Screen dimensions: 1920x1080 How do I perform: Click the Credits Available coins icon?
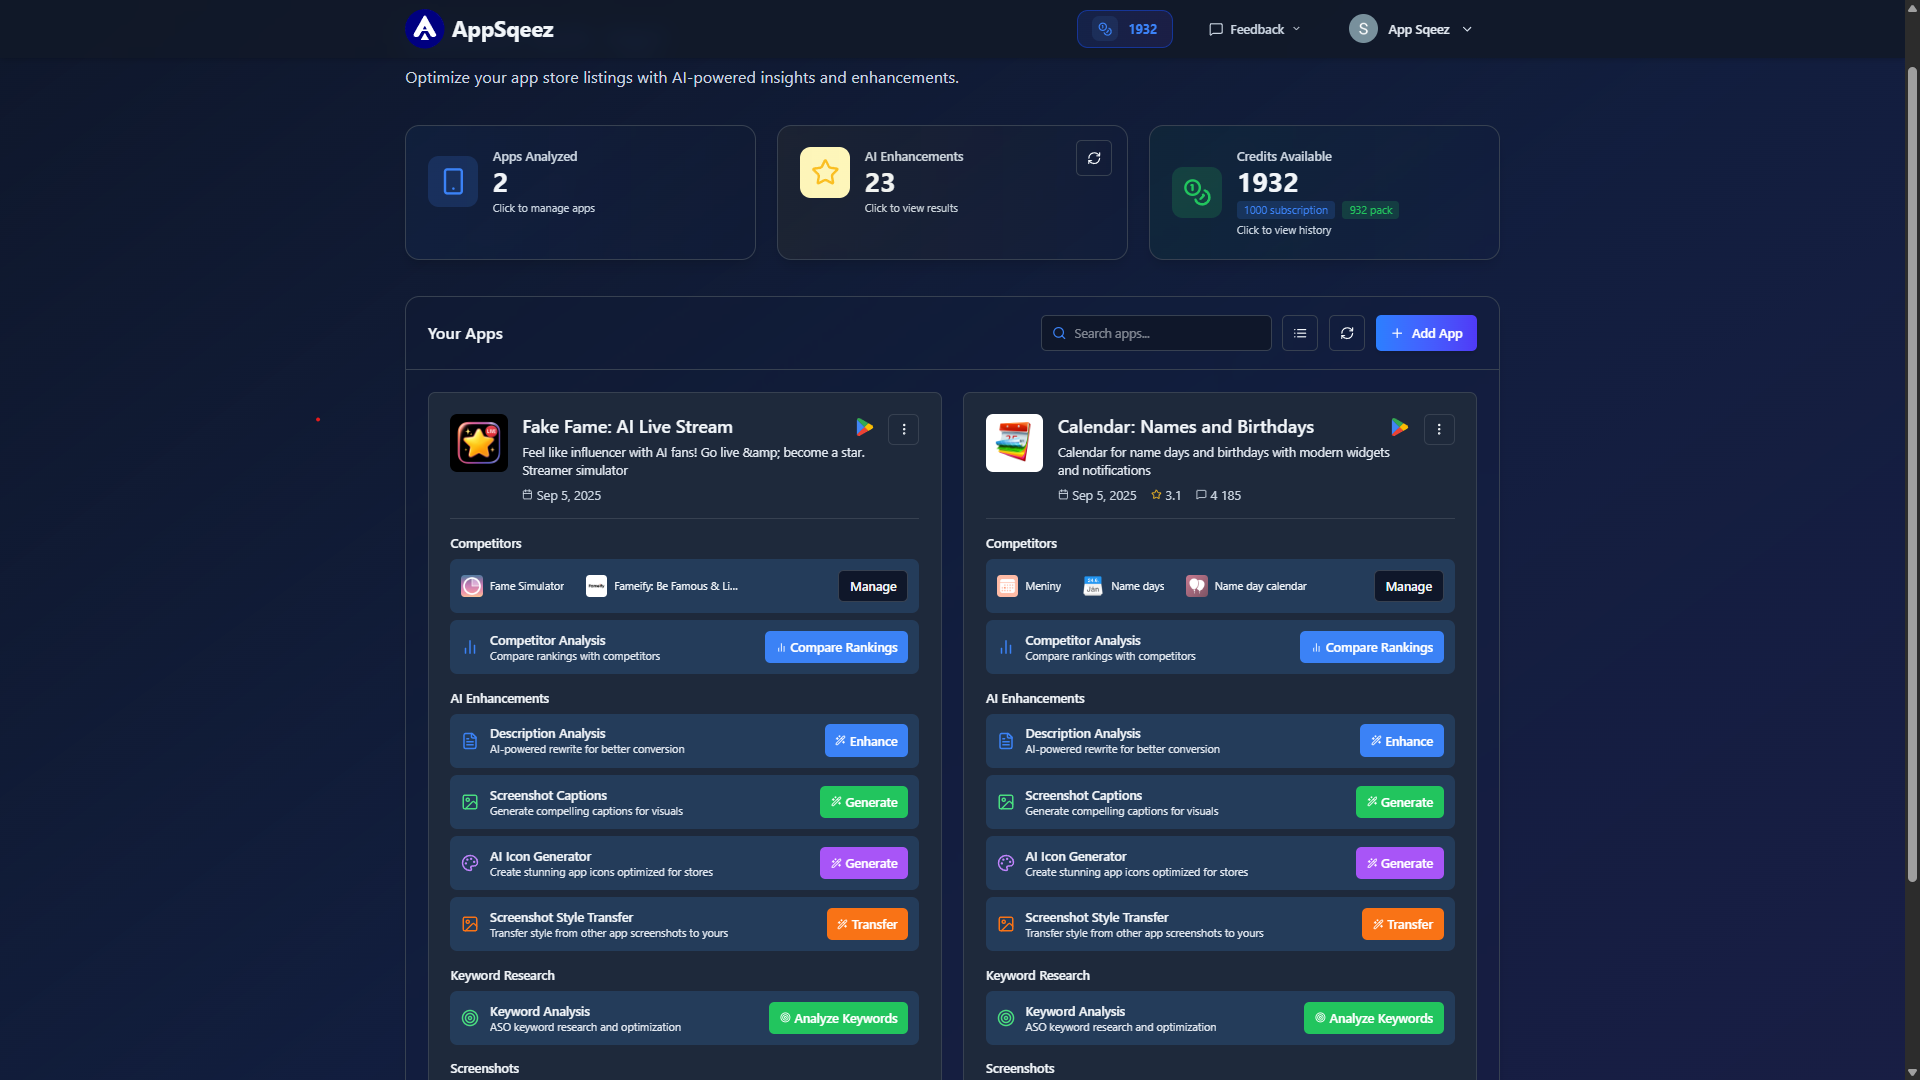pyautogui.click(x=1197, y=192)
